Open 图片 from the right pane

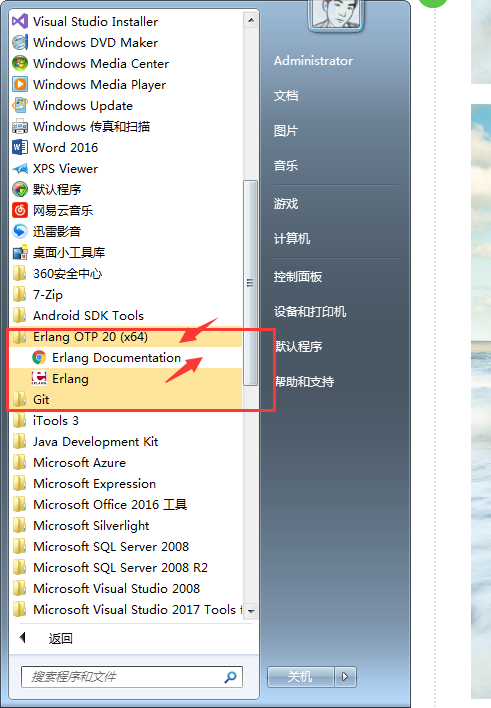point(286,131)
